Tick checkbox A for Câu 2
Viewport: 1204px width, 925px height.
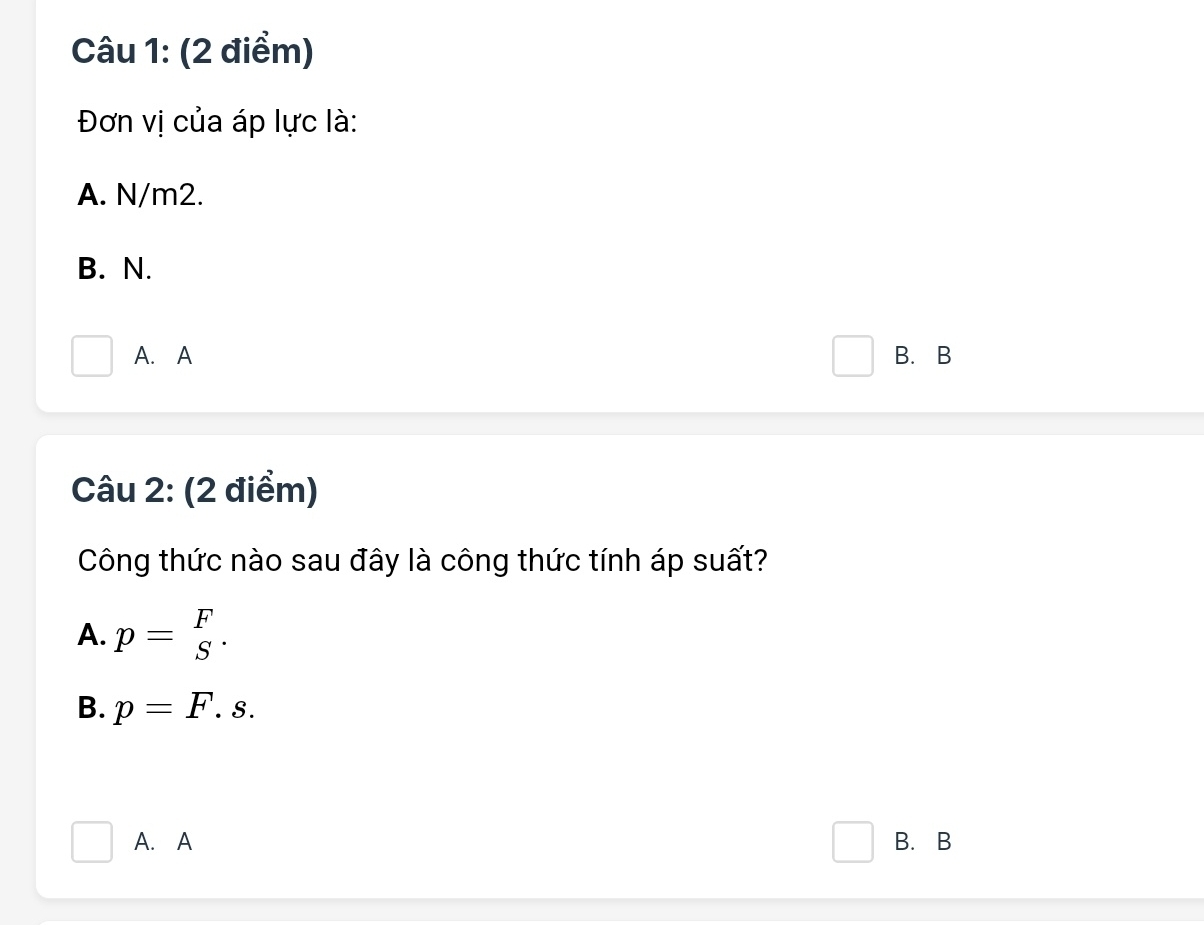pyautogui.click(x=92, y=842)
